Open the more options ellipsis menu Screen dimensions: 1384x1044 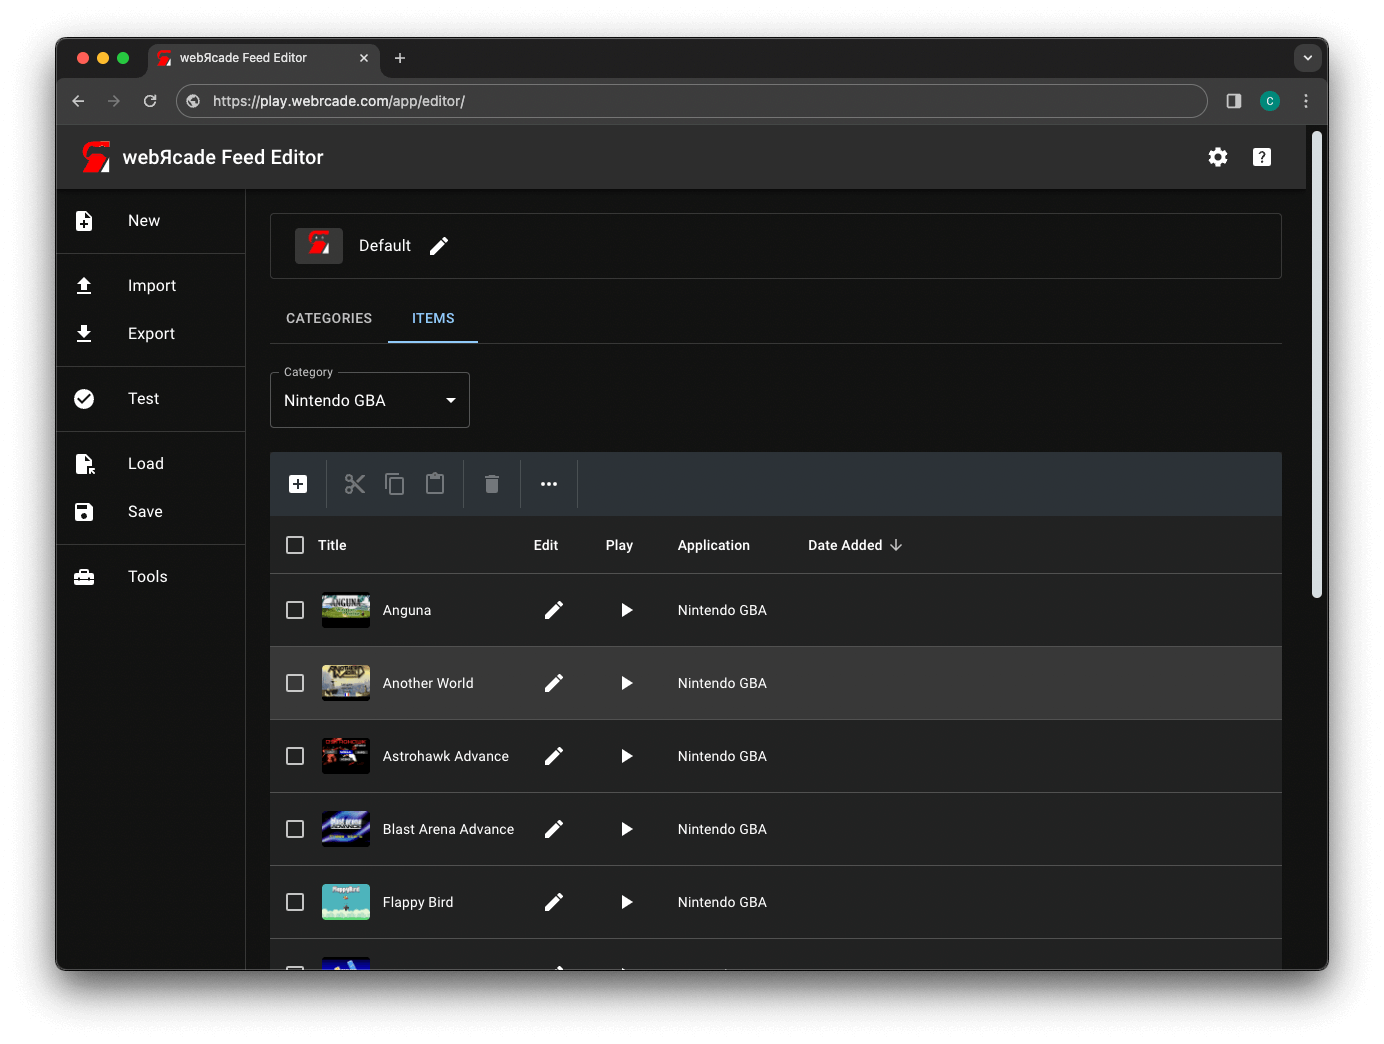tap(549, 484)
